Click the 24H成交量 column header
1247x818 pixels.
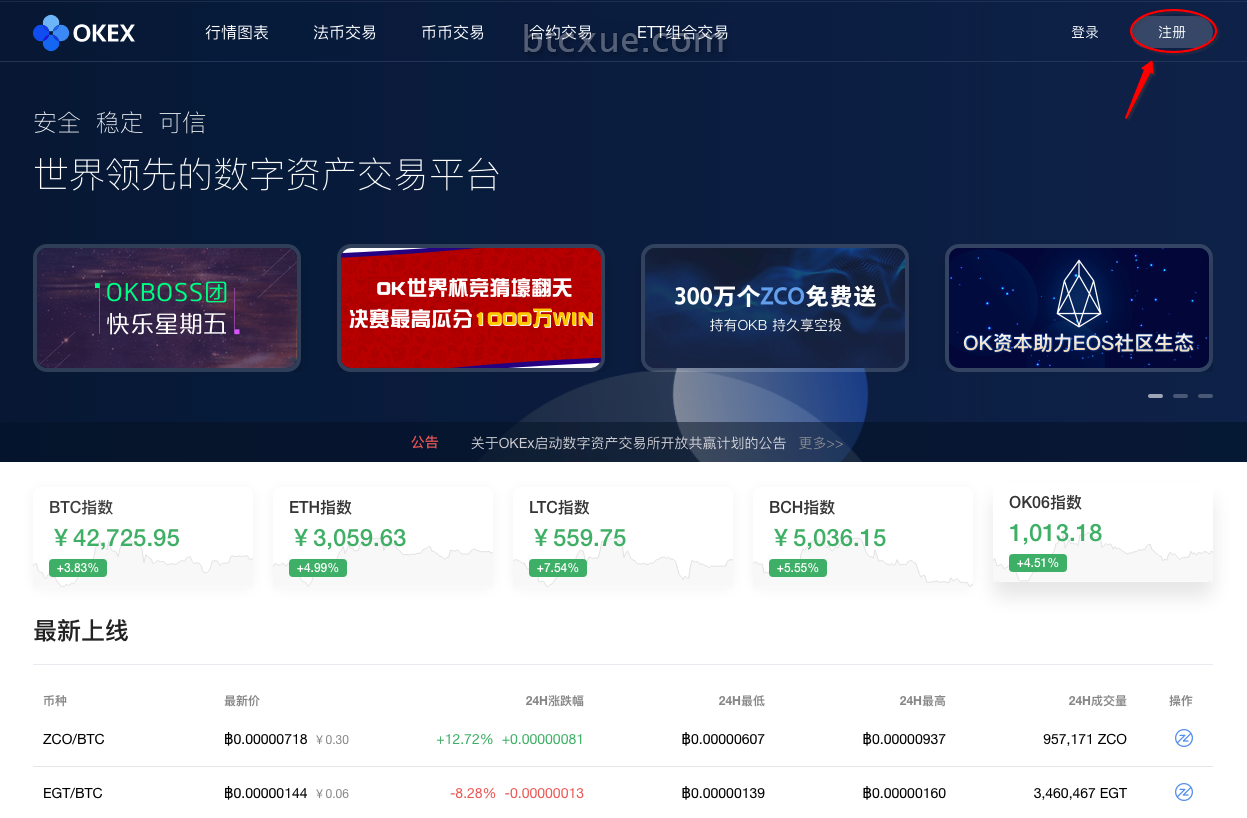coord(1098,701)
